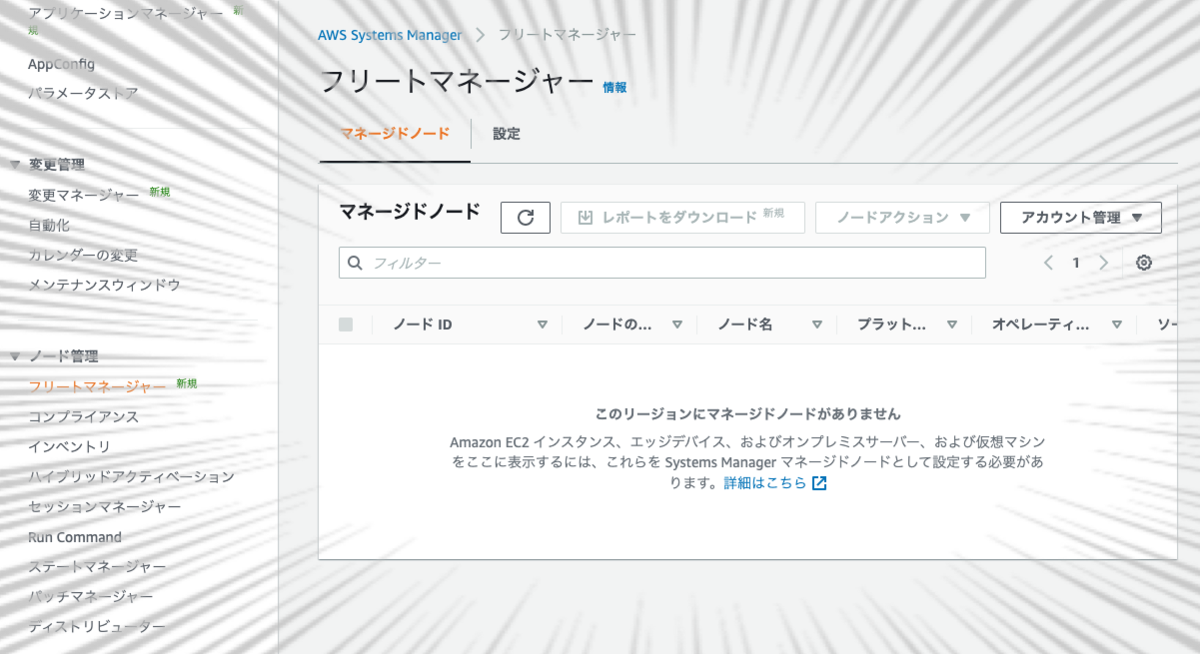
Task: Open Run Command in sidebar
Action: click(75, 537)
